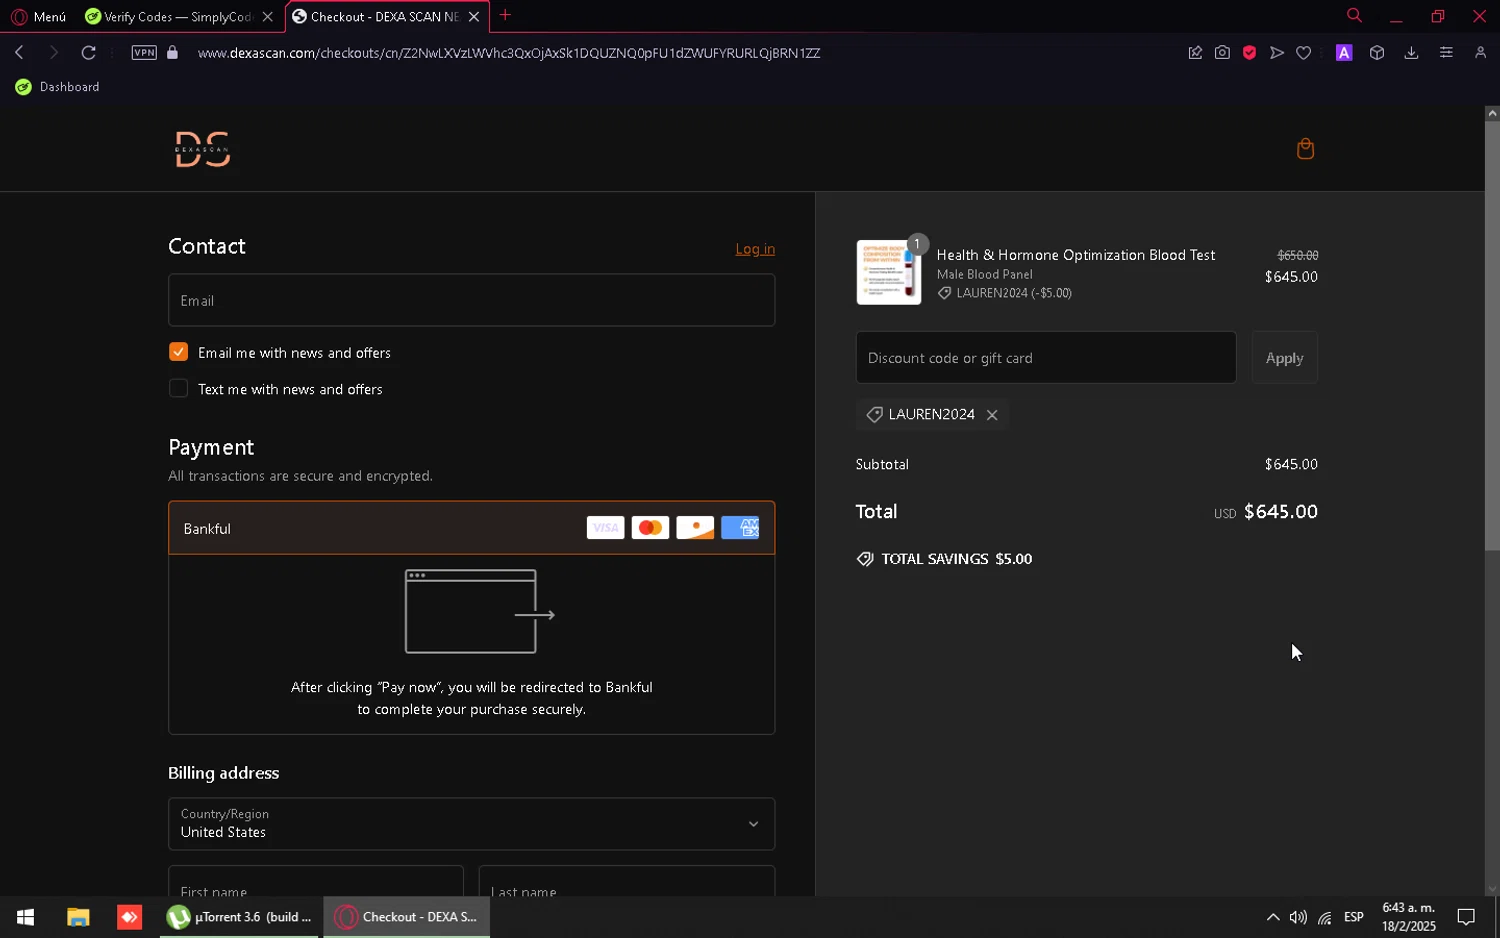Show hidden system tray icons

pos(1272,917)
